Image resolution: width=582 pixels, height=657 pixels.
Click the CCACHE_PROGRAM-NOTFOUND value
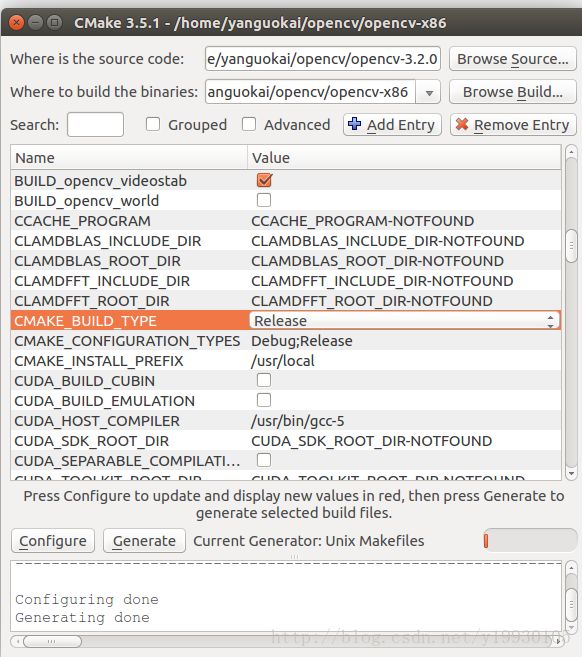pos(363,221)
